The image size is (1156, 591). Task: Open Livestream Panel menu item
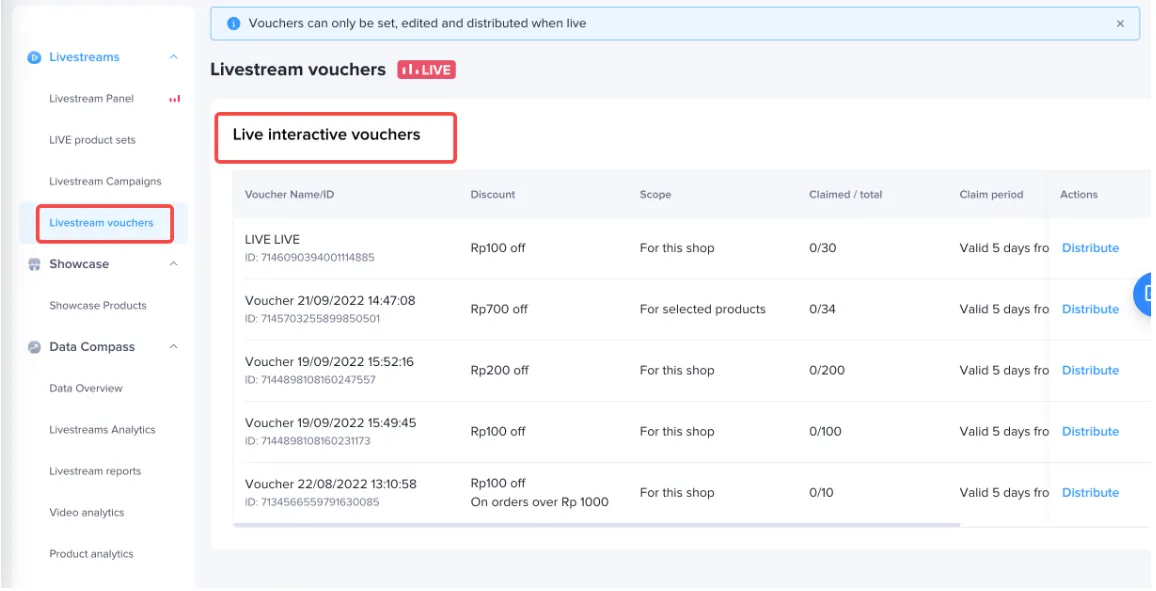tap(91, 99)
